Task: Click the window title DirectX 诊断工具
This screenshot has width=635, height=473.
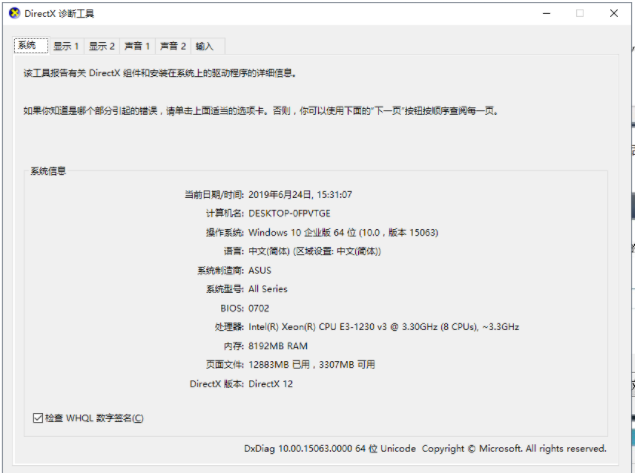Action: (x=59, y=13)
